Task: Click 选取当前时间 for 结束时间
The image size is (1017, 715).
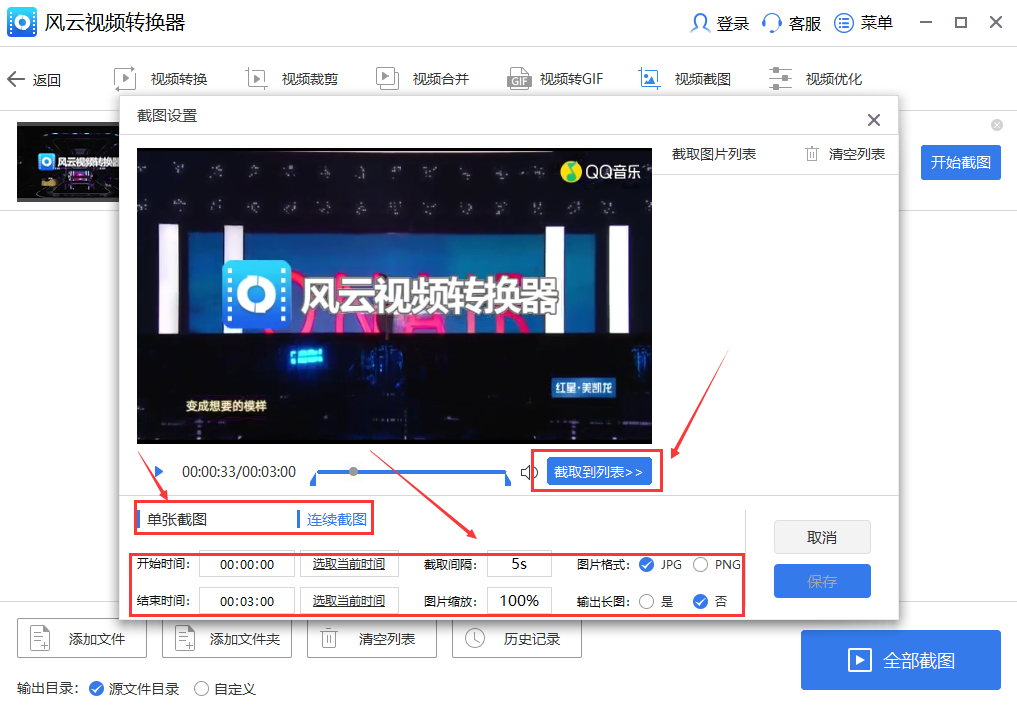Action: (349, 601)
